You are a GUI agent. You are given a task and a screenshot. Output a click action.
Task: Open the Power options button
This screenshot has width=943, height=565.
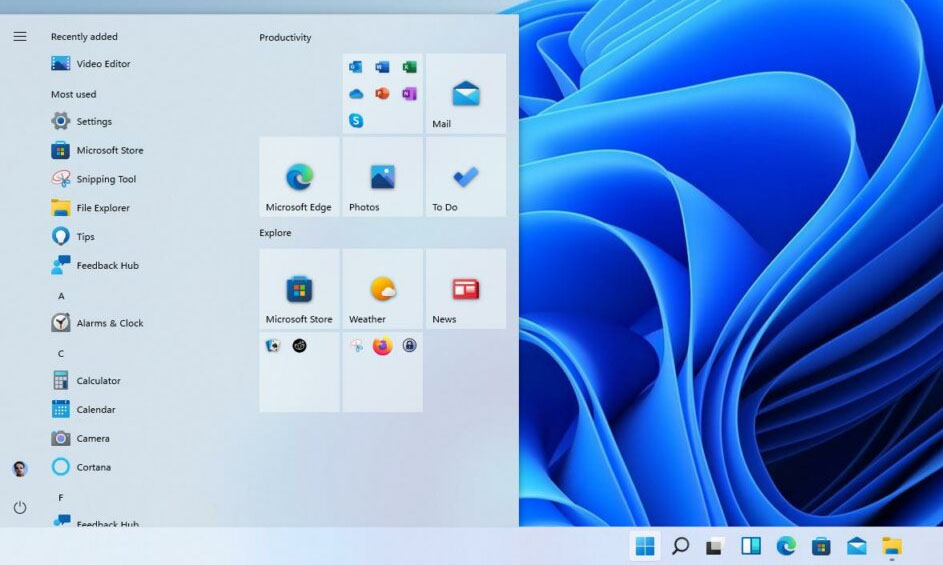click(x=20, y=507)
